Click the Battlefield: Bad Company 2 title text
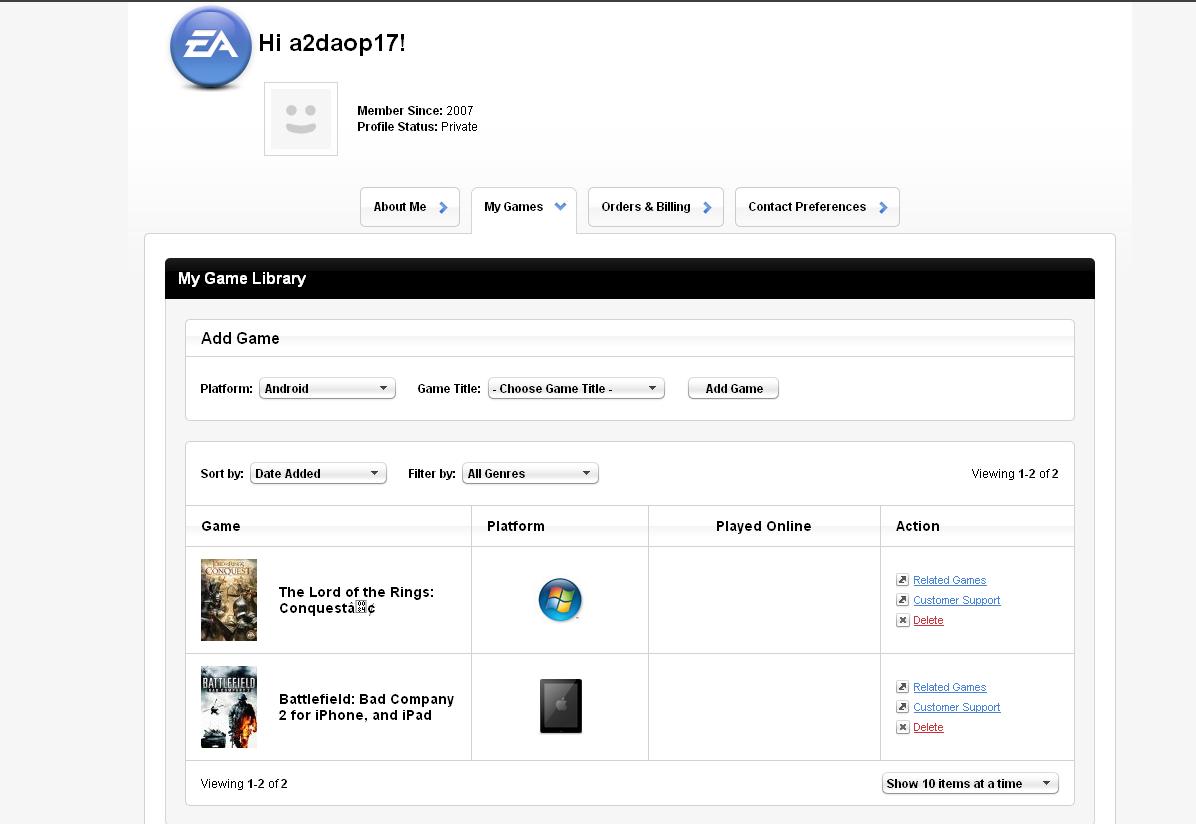Viewport: 1196px width, 824px height. 366,707
